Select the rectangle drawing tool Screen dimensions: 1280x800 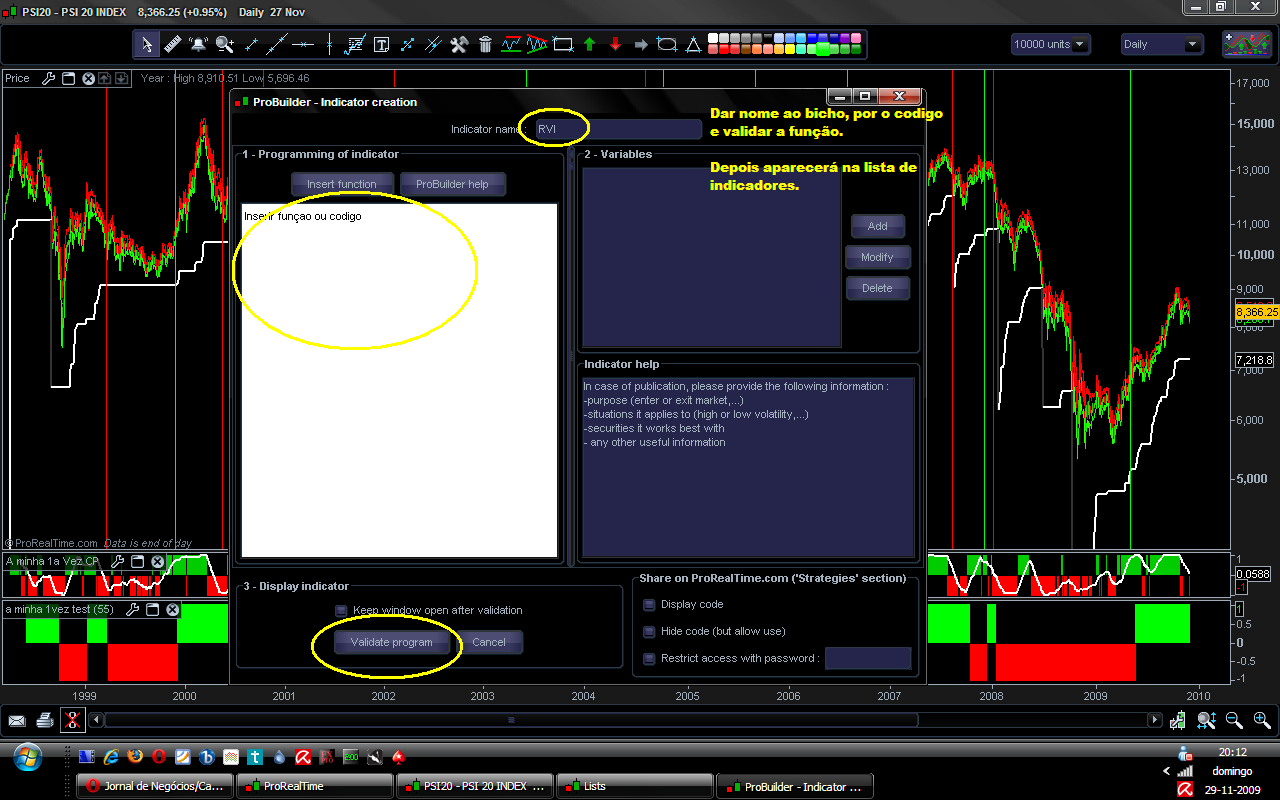pos(563,44)
